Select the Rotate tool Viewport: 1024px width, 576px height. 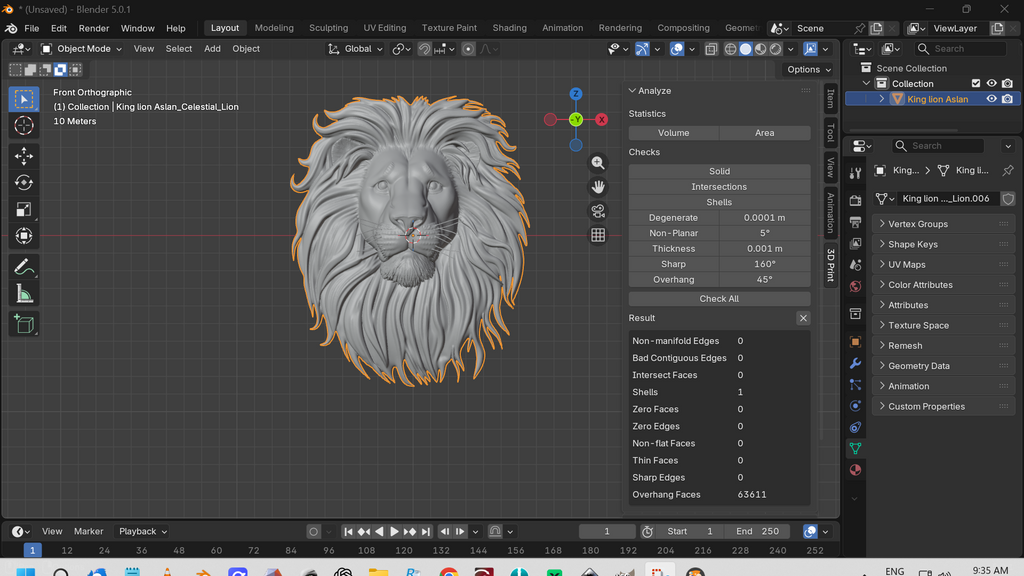24,182
